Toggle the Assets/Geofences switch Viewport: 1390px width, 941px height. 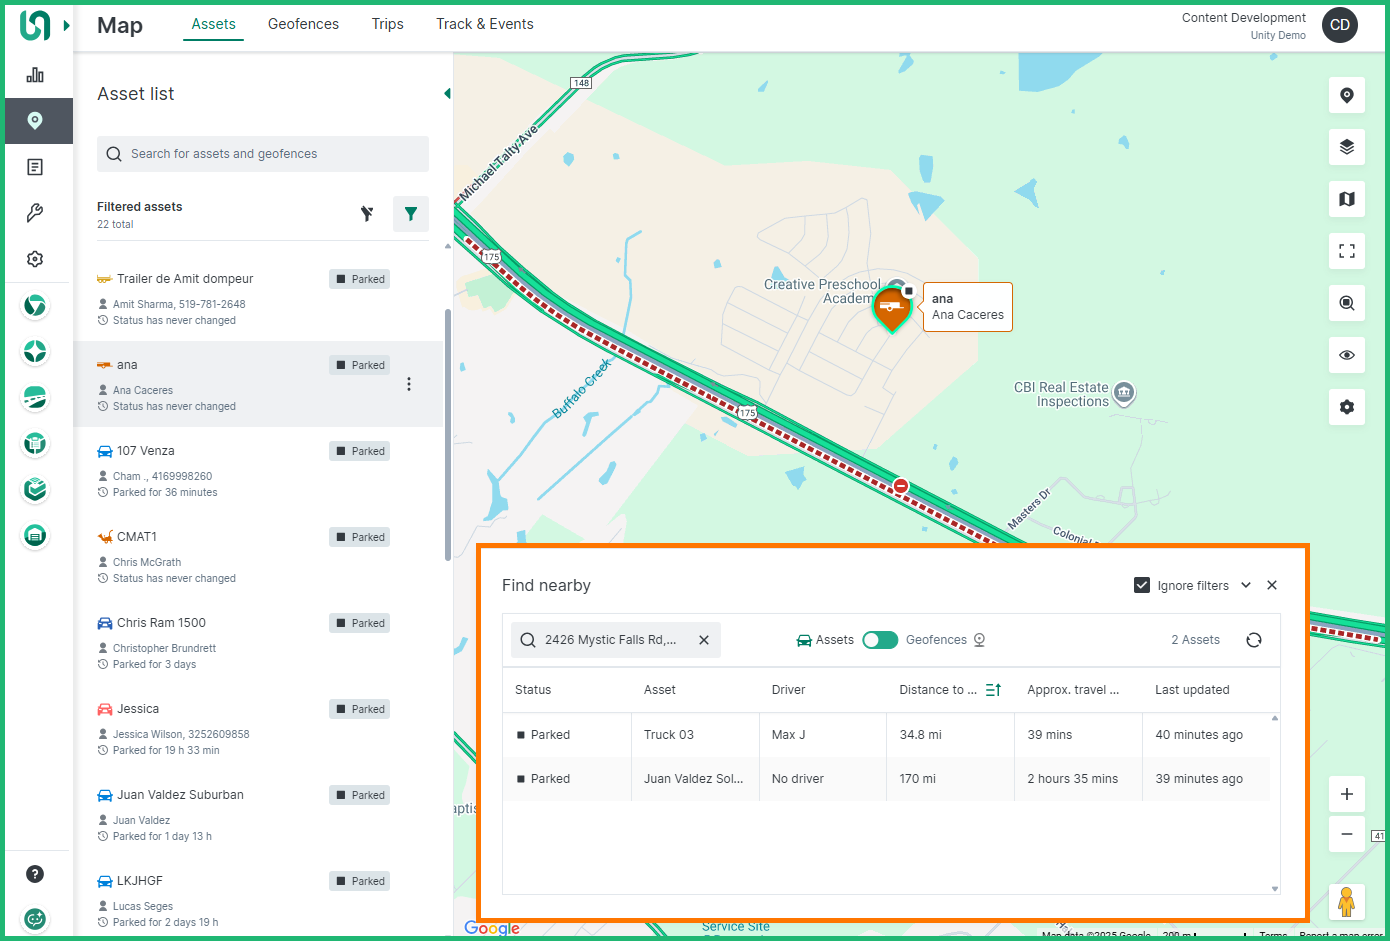coord(880,640)
